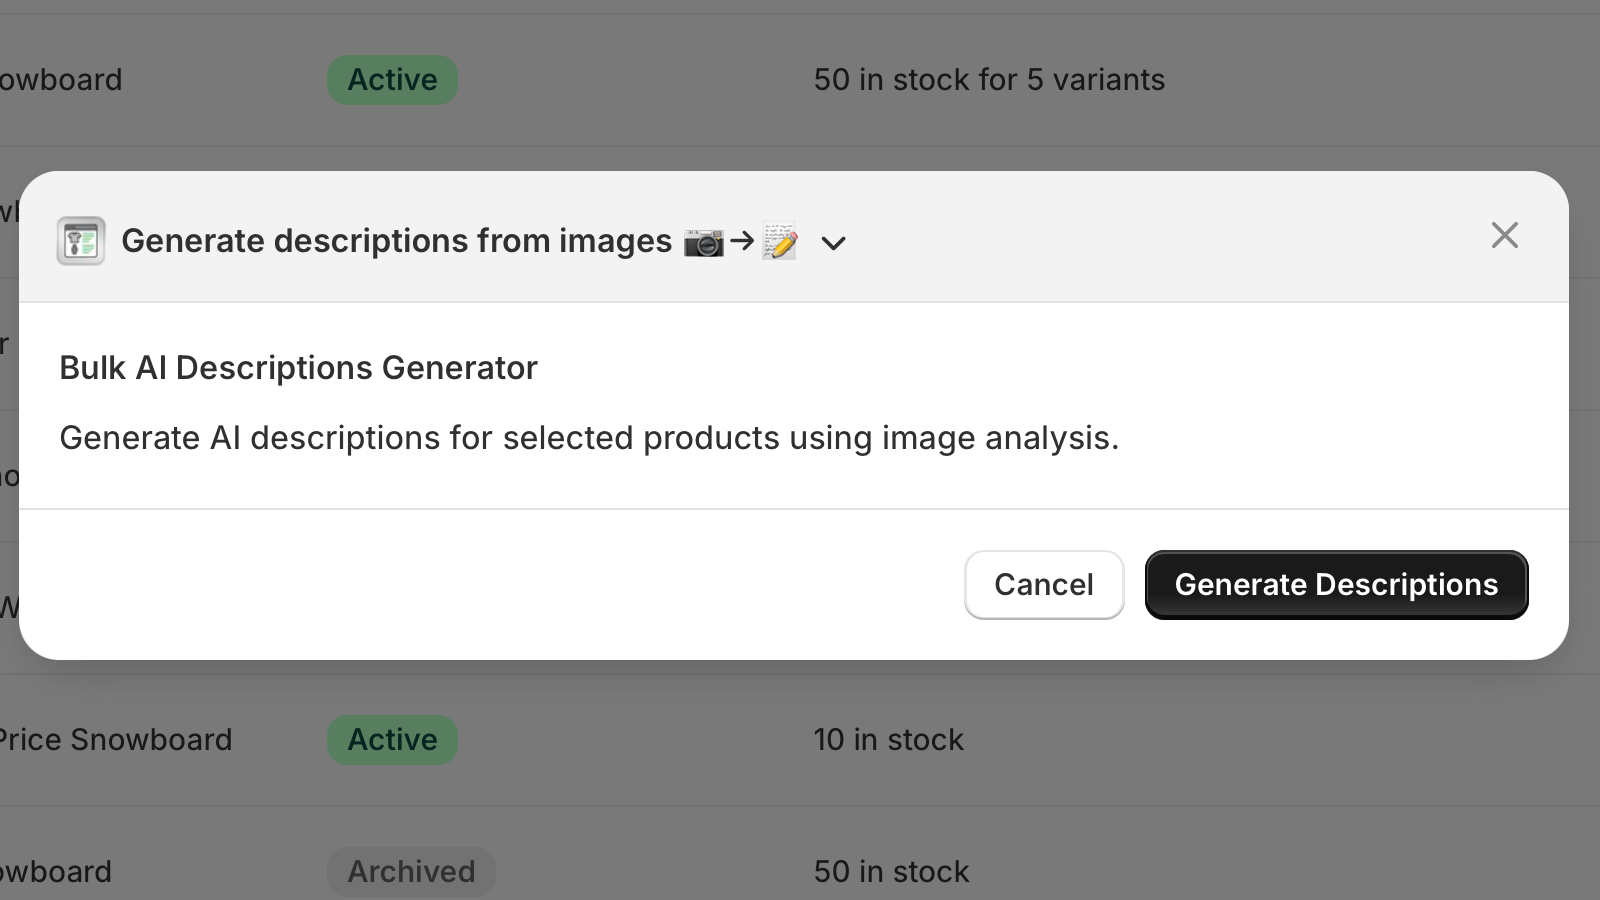Click the Generate Descriptions button
Viewport: 1600px width, 900px height.
coord(1336,584)
